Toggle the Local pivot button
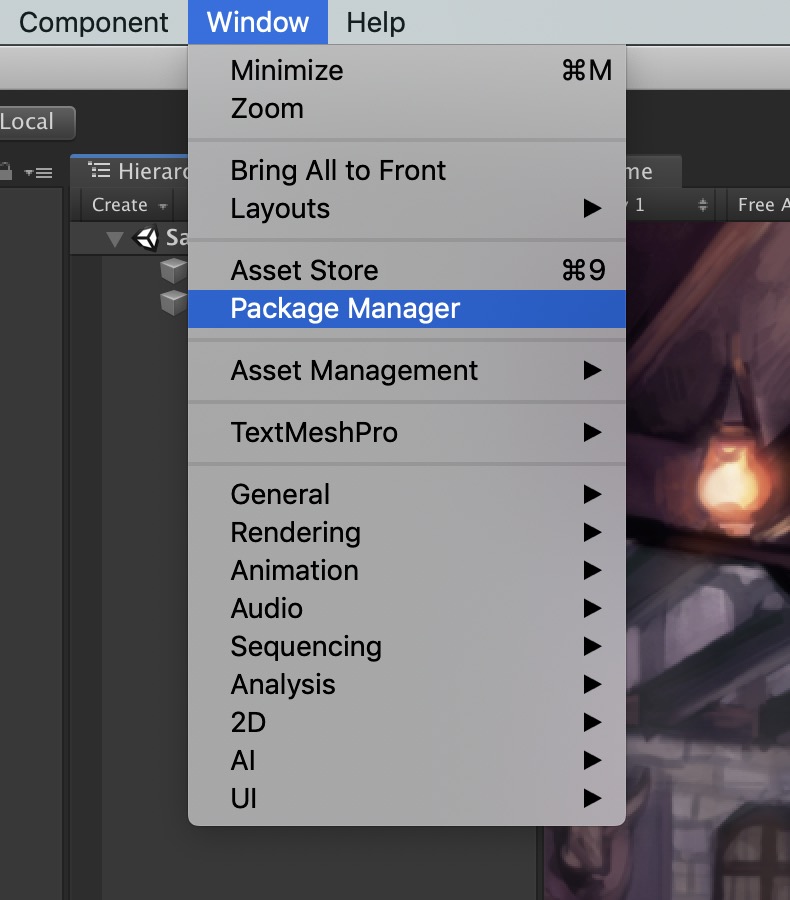Viewport: 790px width, 900px height. tap(36, 122)
